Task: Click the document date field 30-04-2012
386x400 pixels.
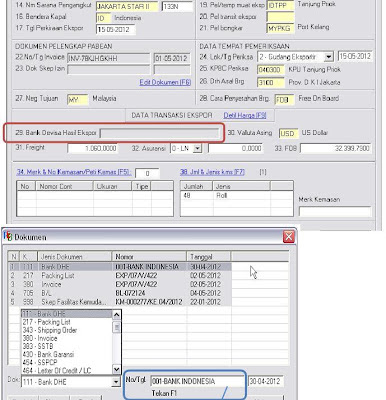Action: pyautogui.click(x=265, y=381)
